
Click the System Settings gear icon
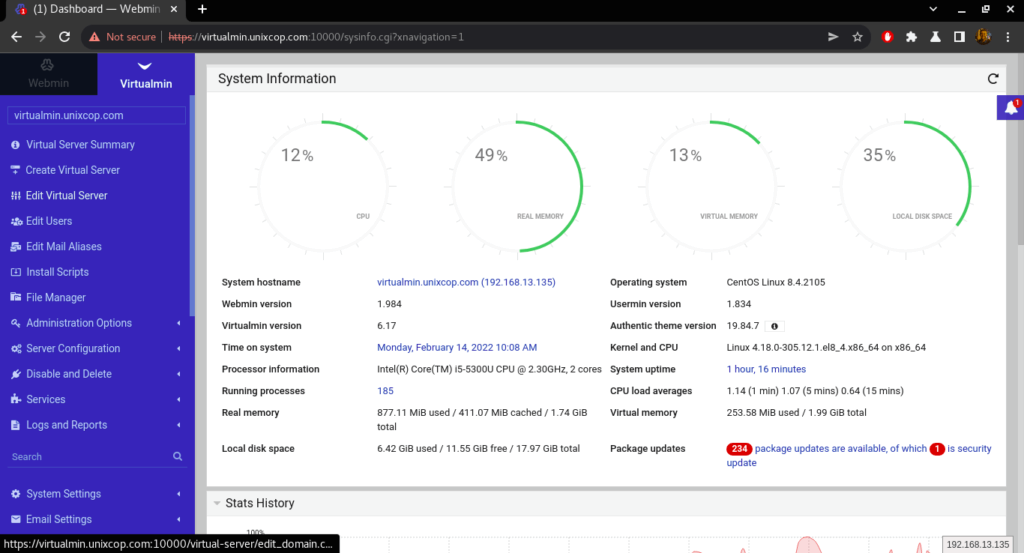point(16,494)
